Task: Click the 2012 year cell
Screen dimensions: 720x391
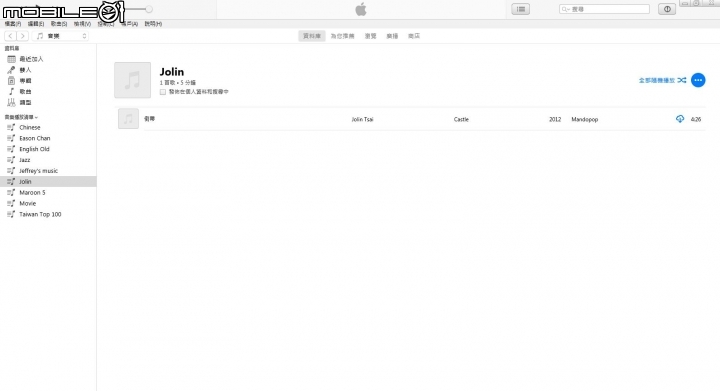Action: tap(555, 119)
